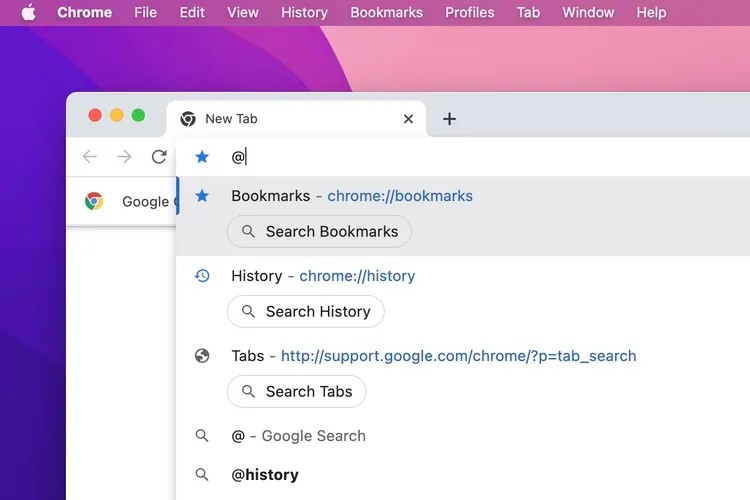This screenshot has height=500, width=750.
Task: Click the history clock icon in suggestions
Action: 202,276
